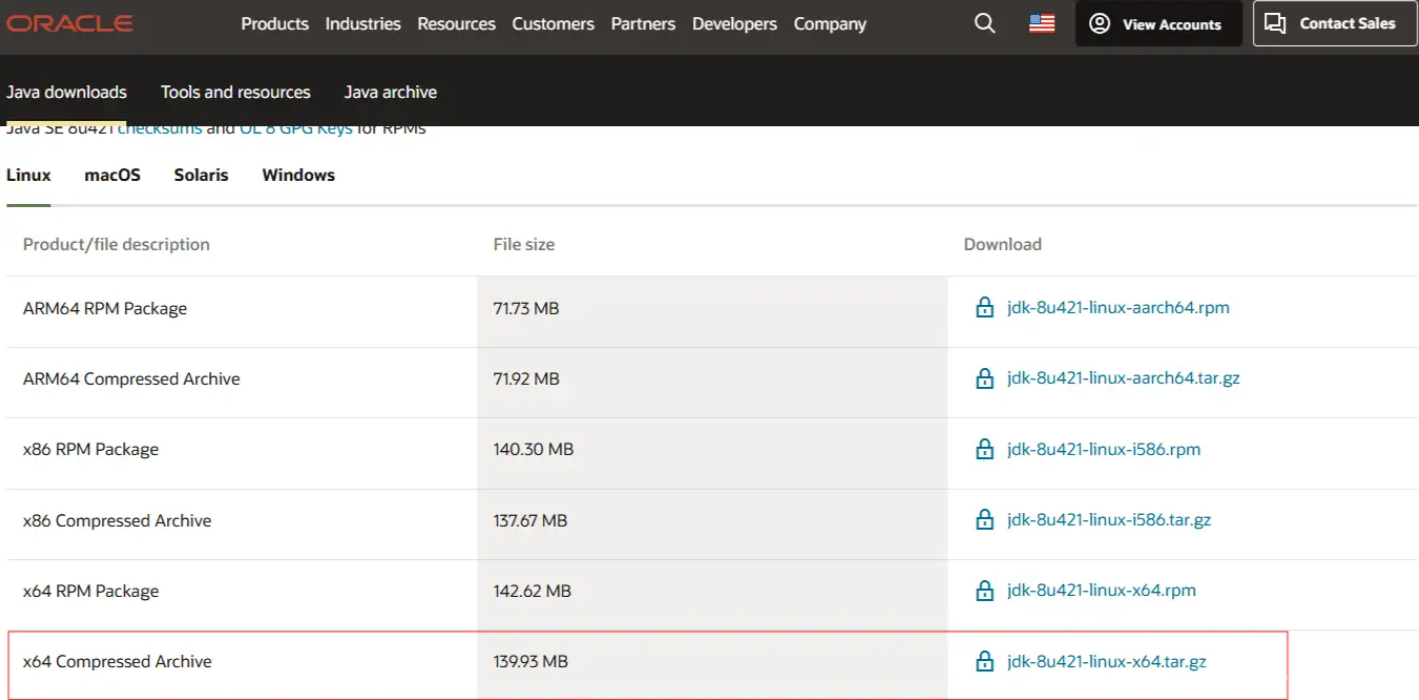Expand the Developers navigation menu

click(x=734, y=24)
